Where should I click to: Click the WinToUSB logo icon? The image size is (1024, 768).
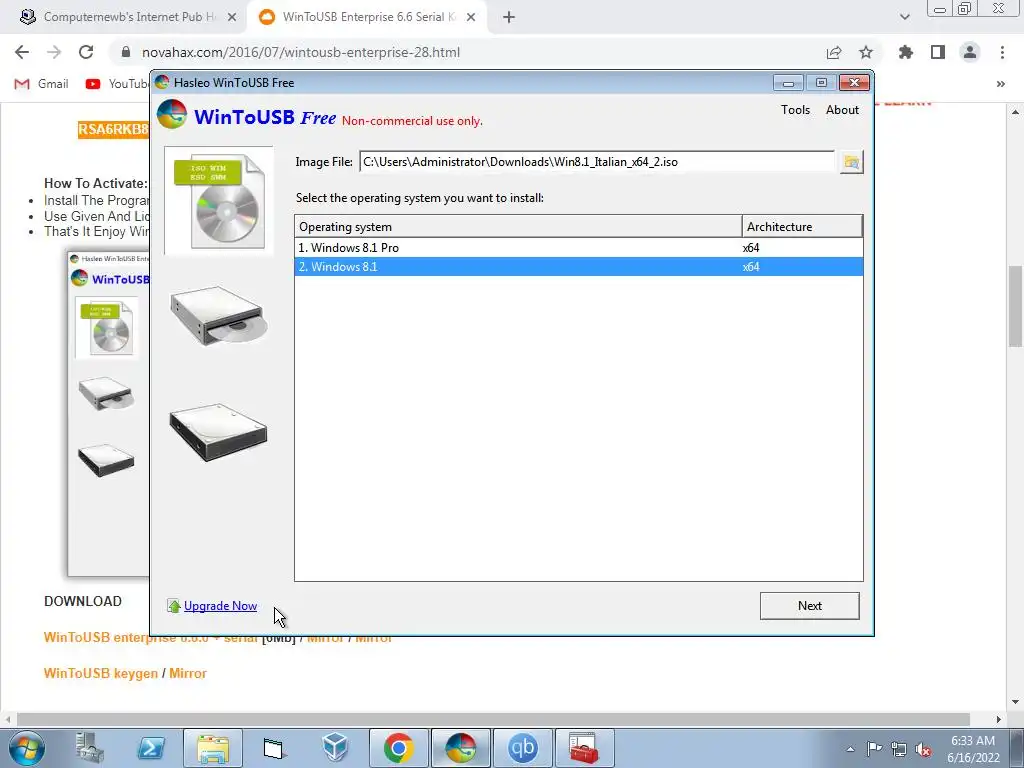[172, 114]
